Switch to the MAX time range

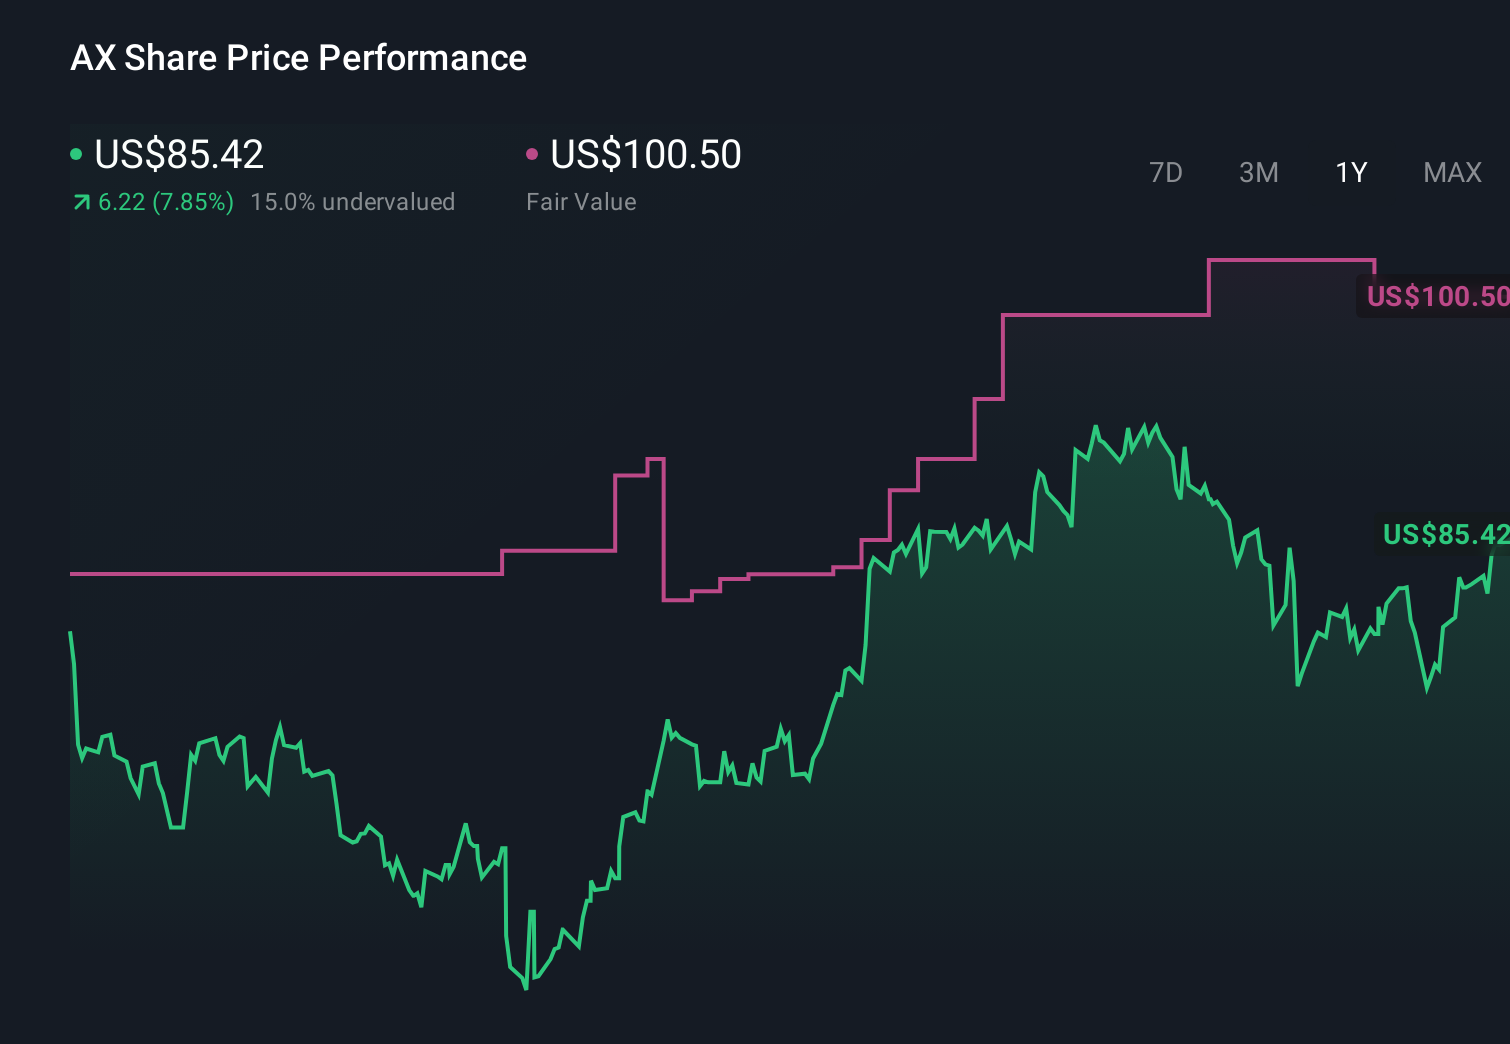[x=1452, y=173]
